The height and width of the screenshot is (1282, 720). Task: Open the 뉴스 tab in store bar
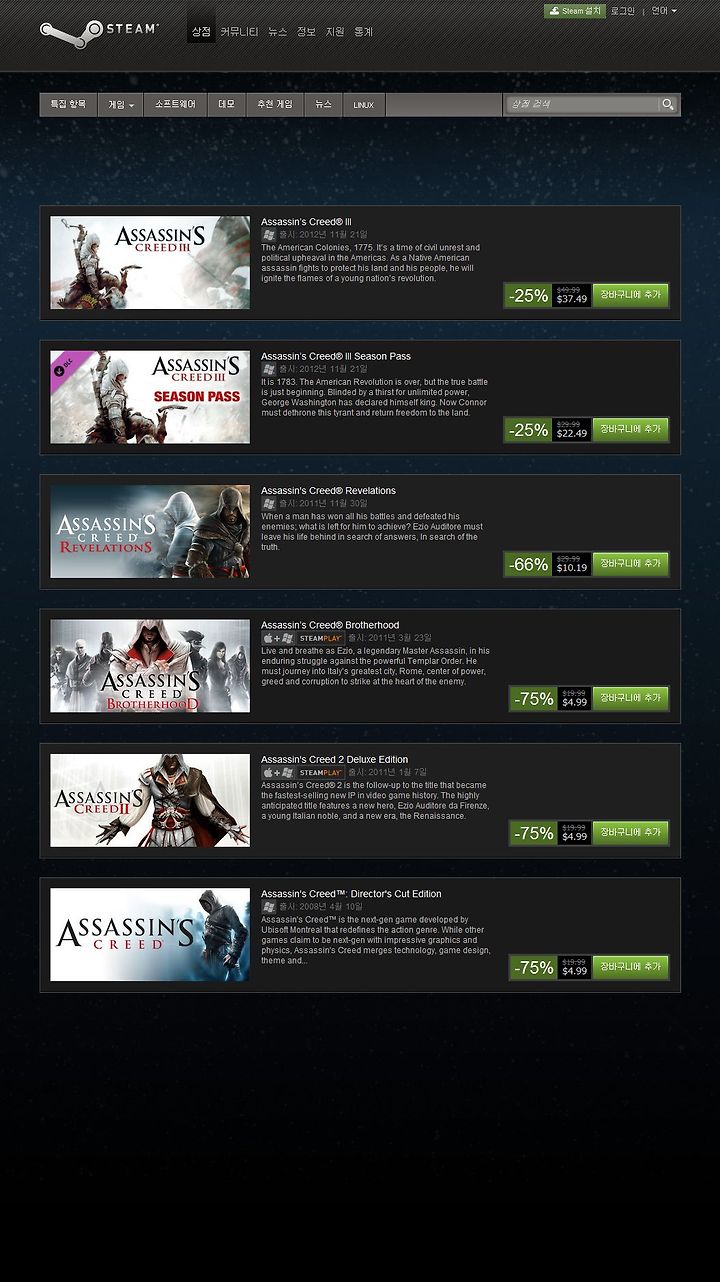coord(323,104)
